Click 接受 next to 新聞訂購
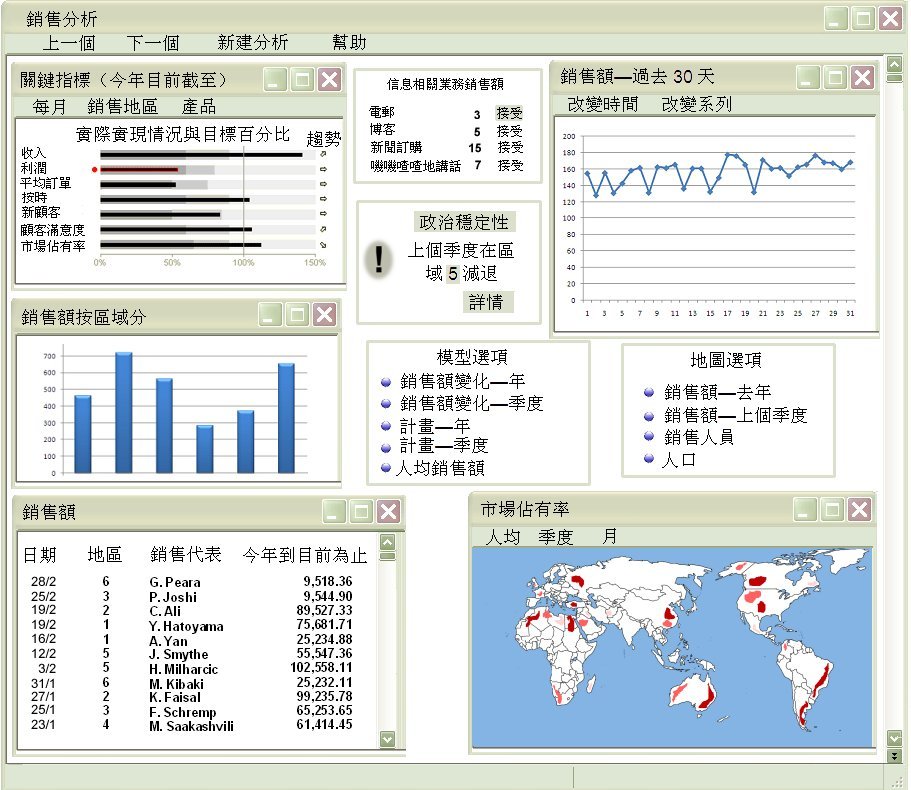 click(510, 148)
